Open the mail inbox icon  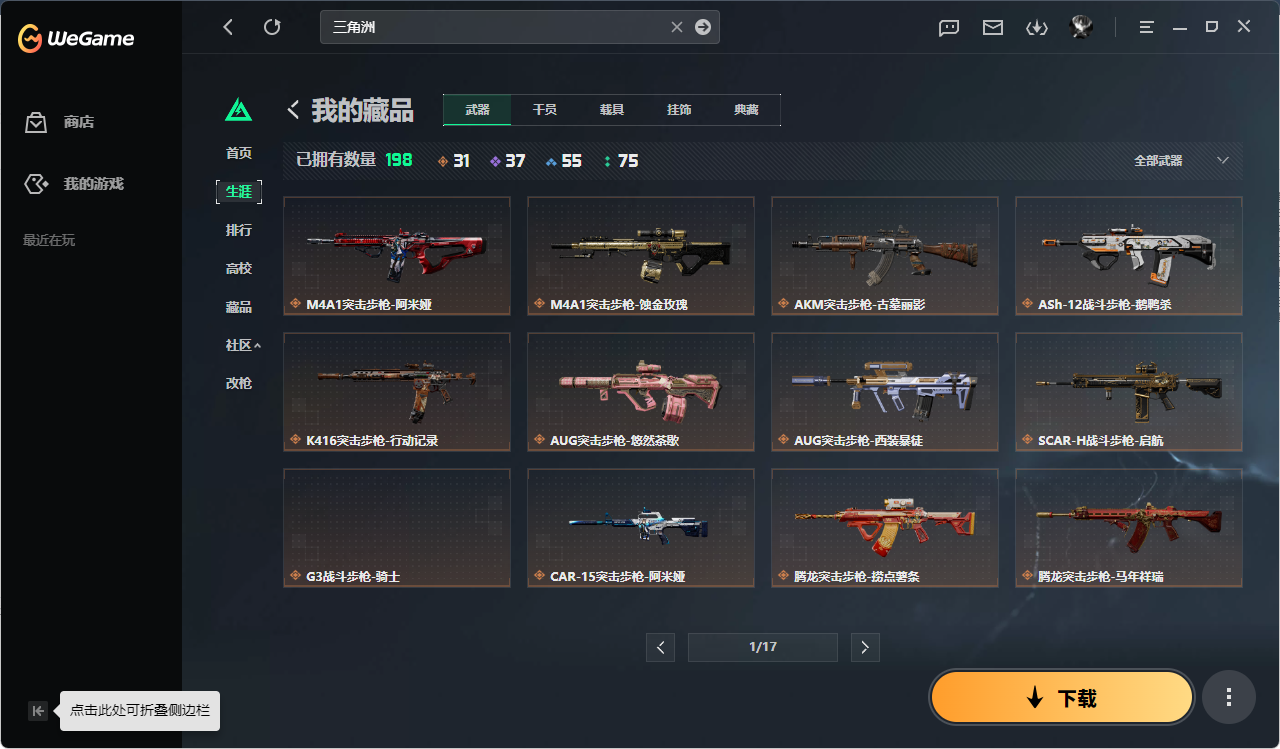993,28
